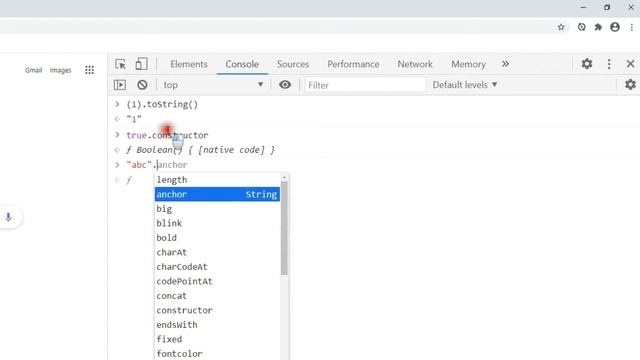Minimize the browser window
640x360 pixels.
pyautogui.click(x=583, y=7)
